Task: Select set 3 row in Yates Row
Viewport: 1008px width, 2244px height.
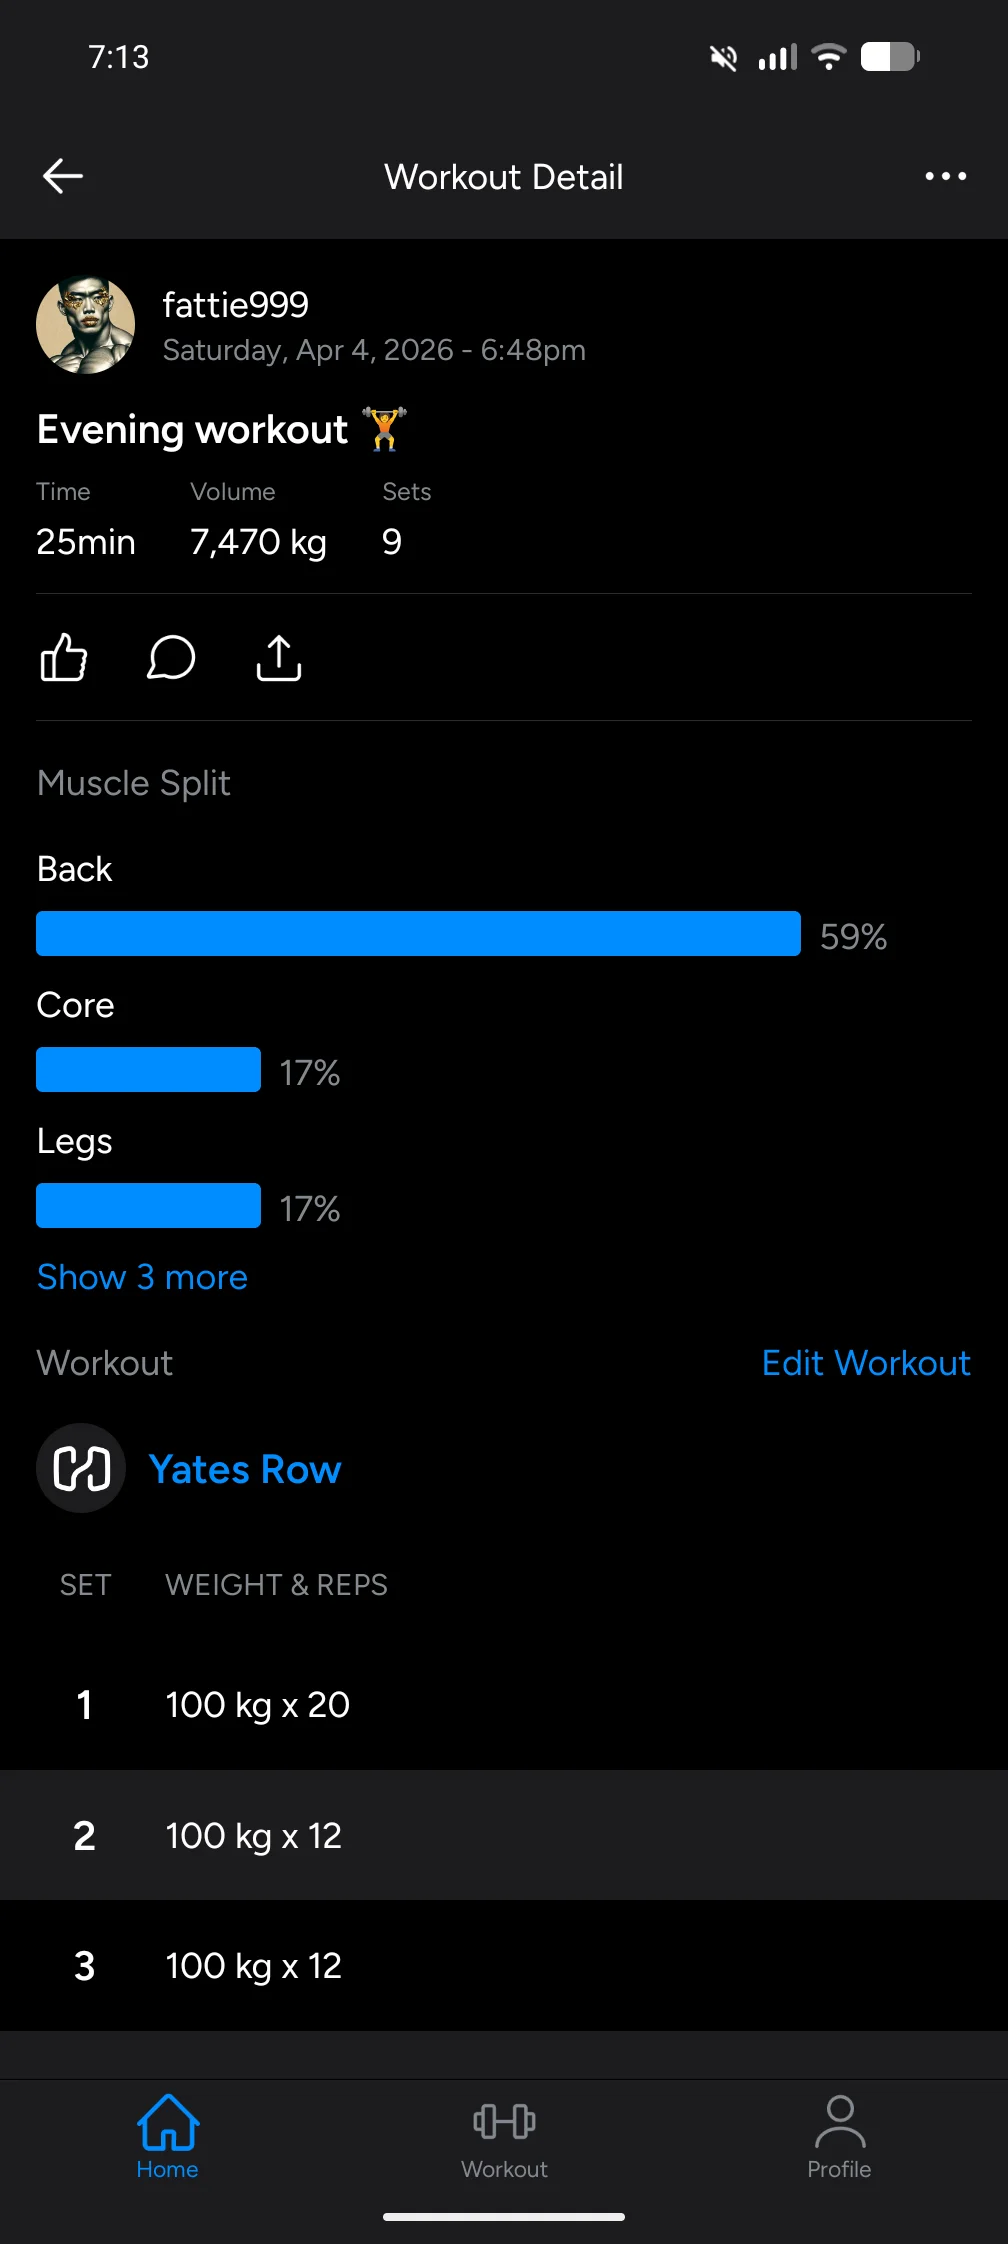Action: [504, 1965]
